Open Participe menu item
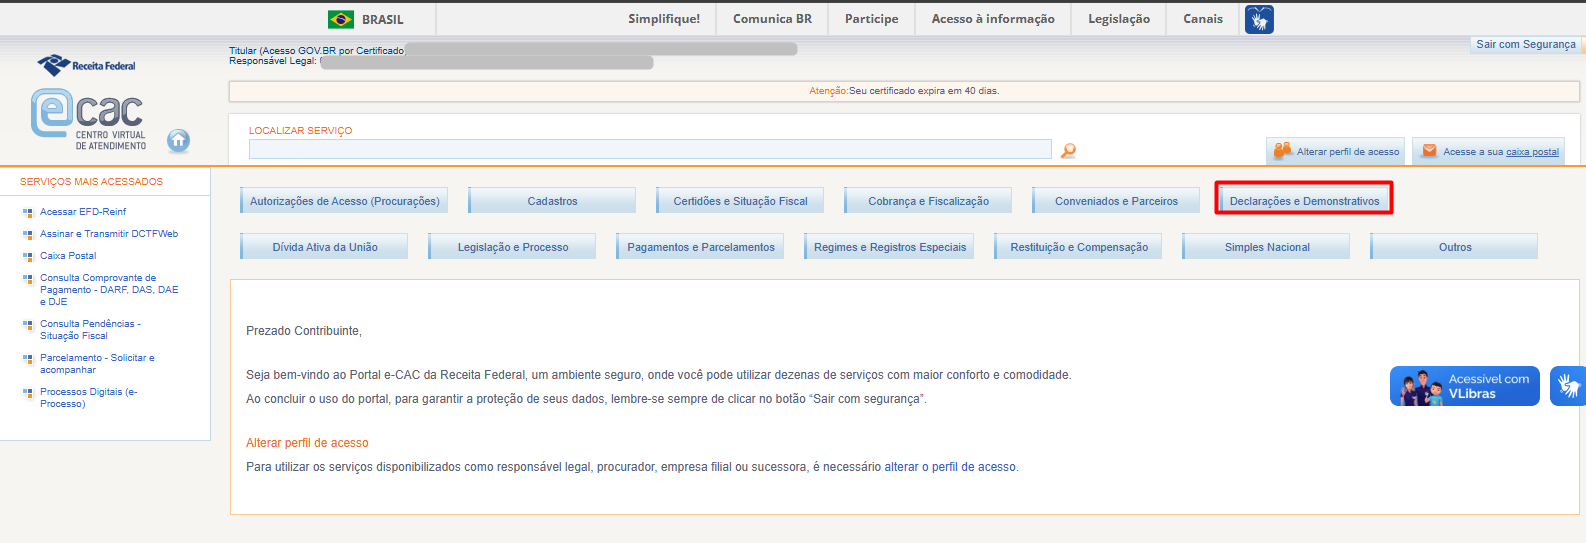Screen dimensions: 1586x543 click(x=871, y=19)
